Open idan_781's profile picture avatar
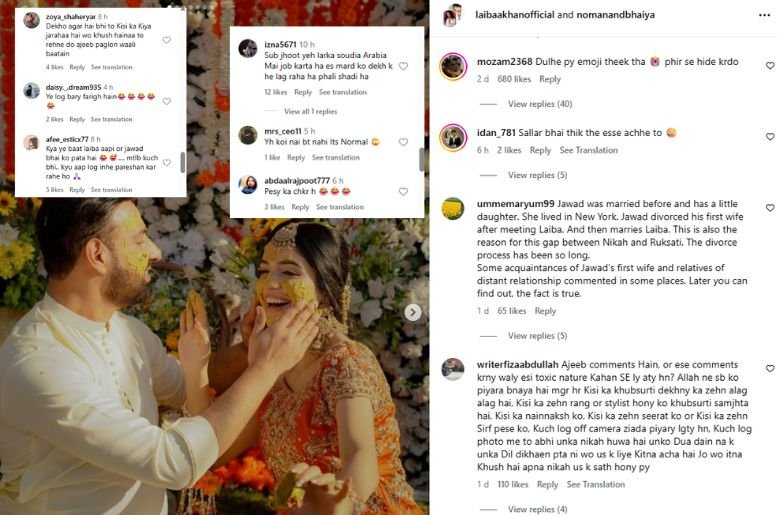 453,137
